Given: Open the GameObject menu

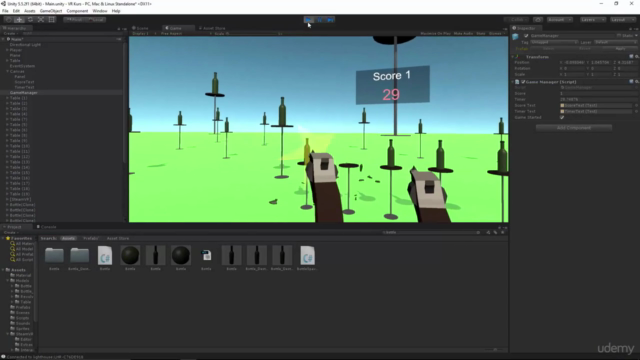Looking at the screenshot, I should point(51,11).
